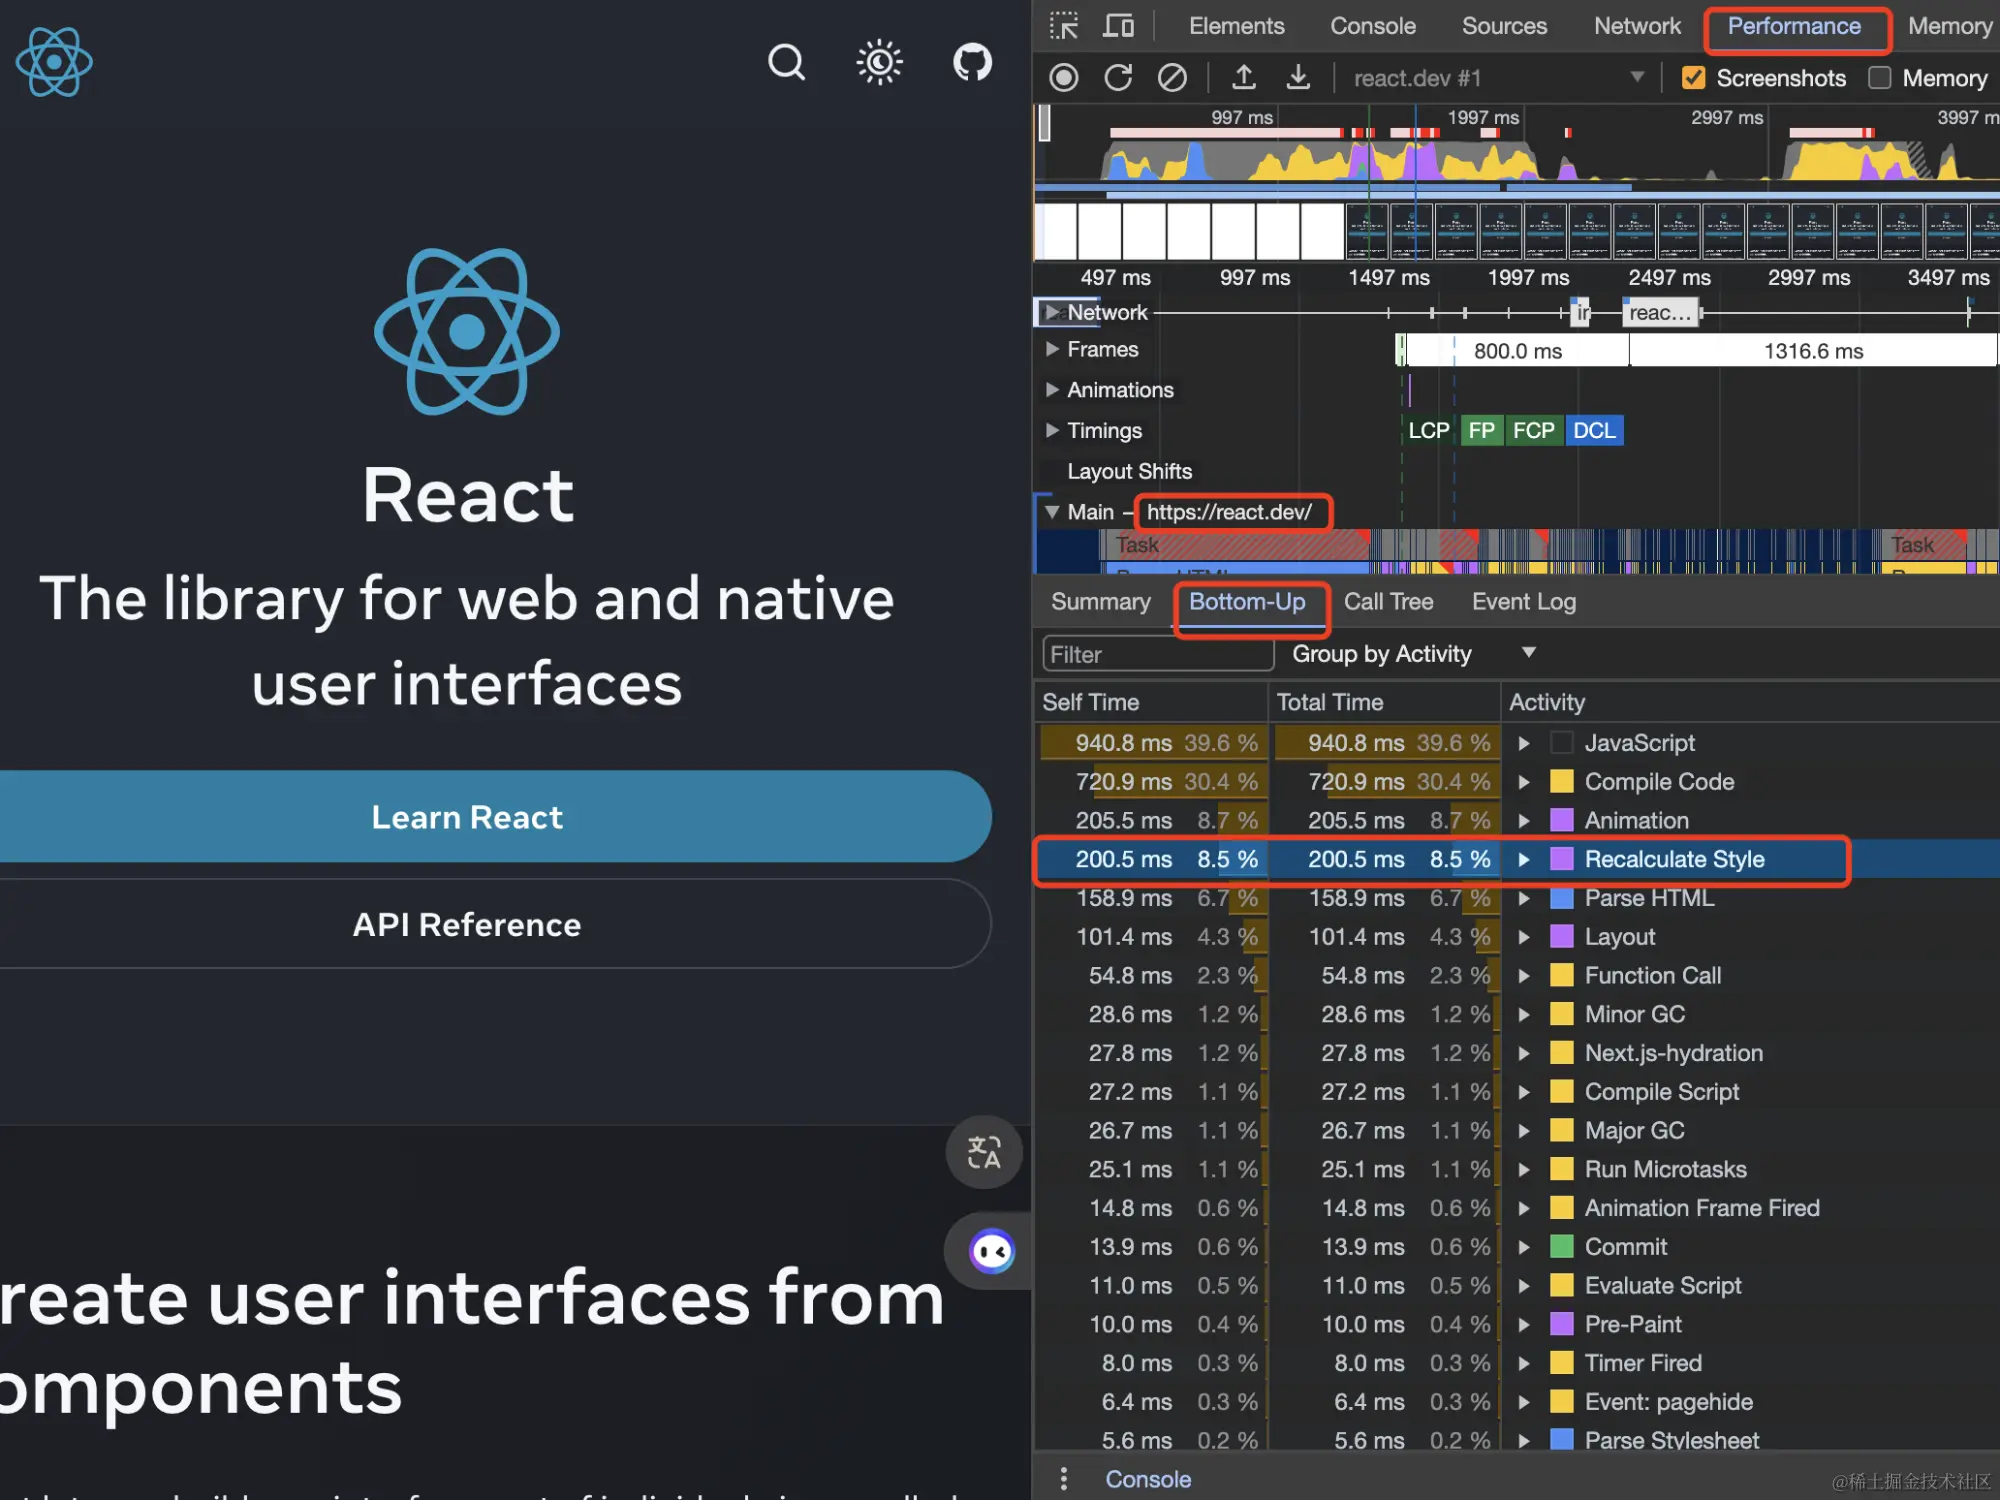Open the GitHub icon link
The height and width of the screenshot is (1500, 2000).
pos(972,62)
